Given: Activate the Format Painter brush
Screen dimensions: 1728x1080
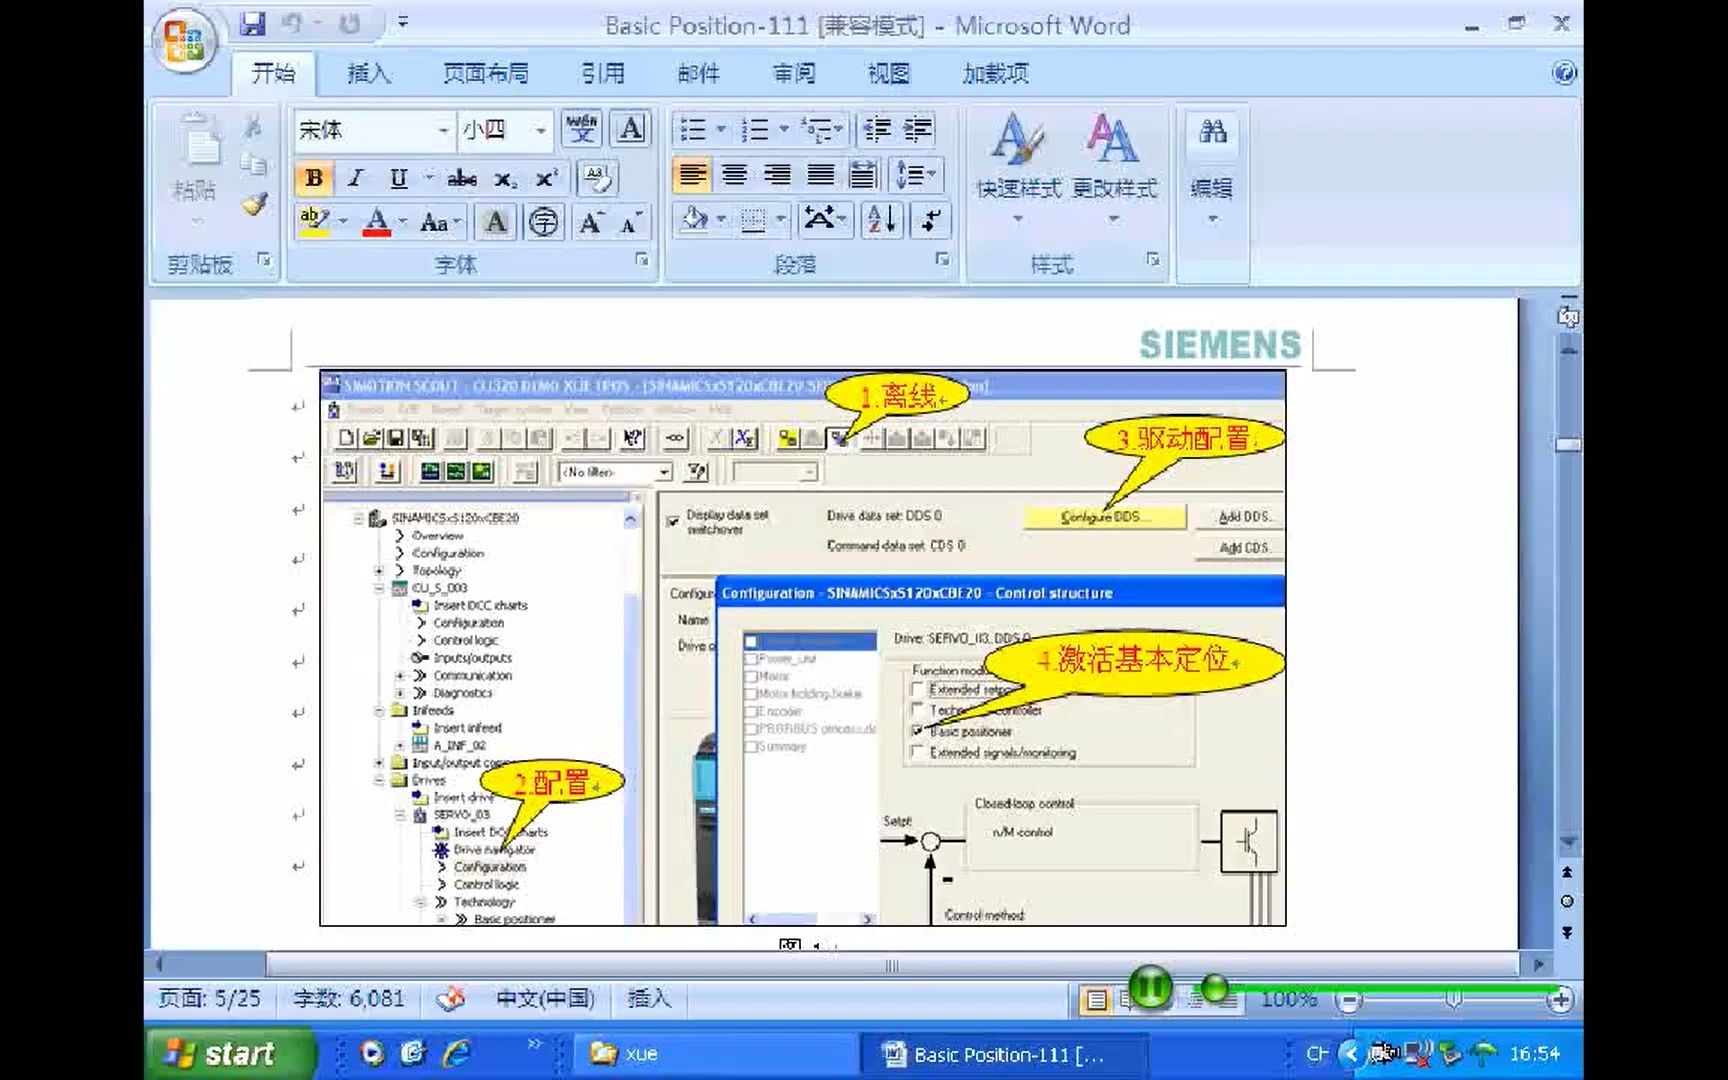Looking at the screenshot, I should [253, 204].
